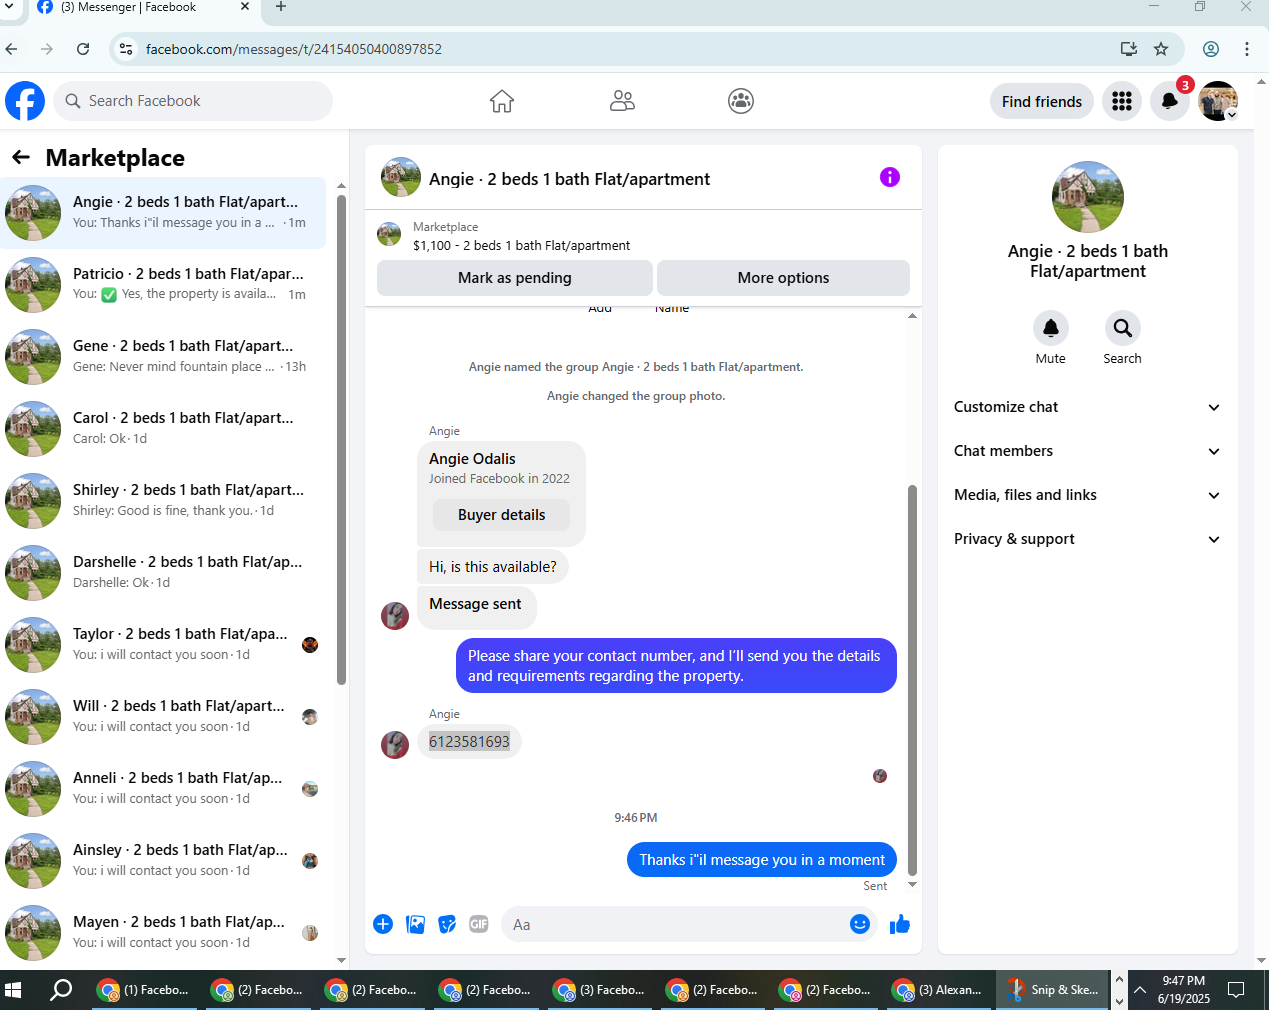Open Will conversation in list

[164, 716]
